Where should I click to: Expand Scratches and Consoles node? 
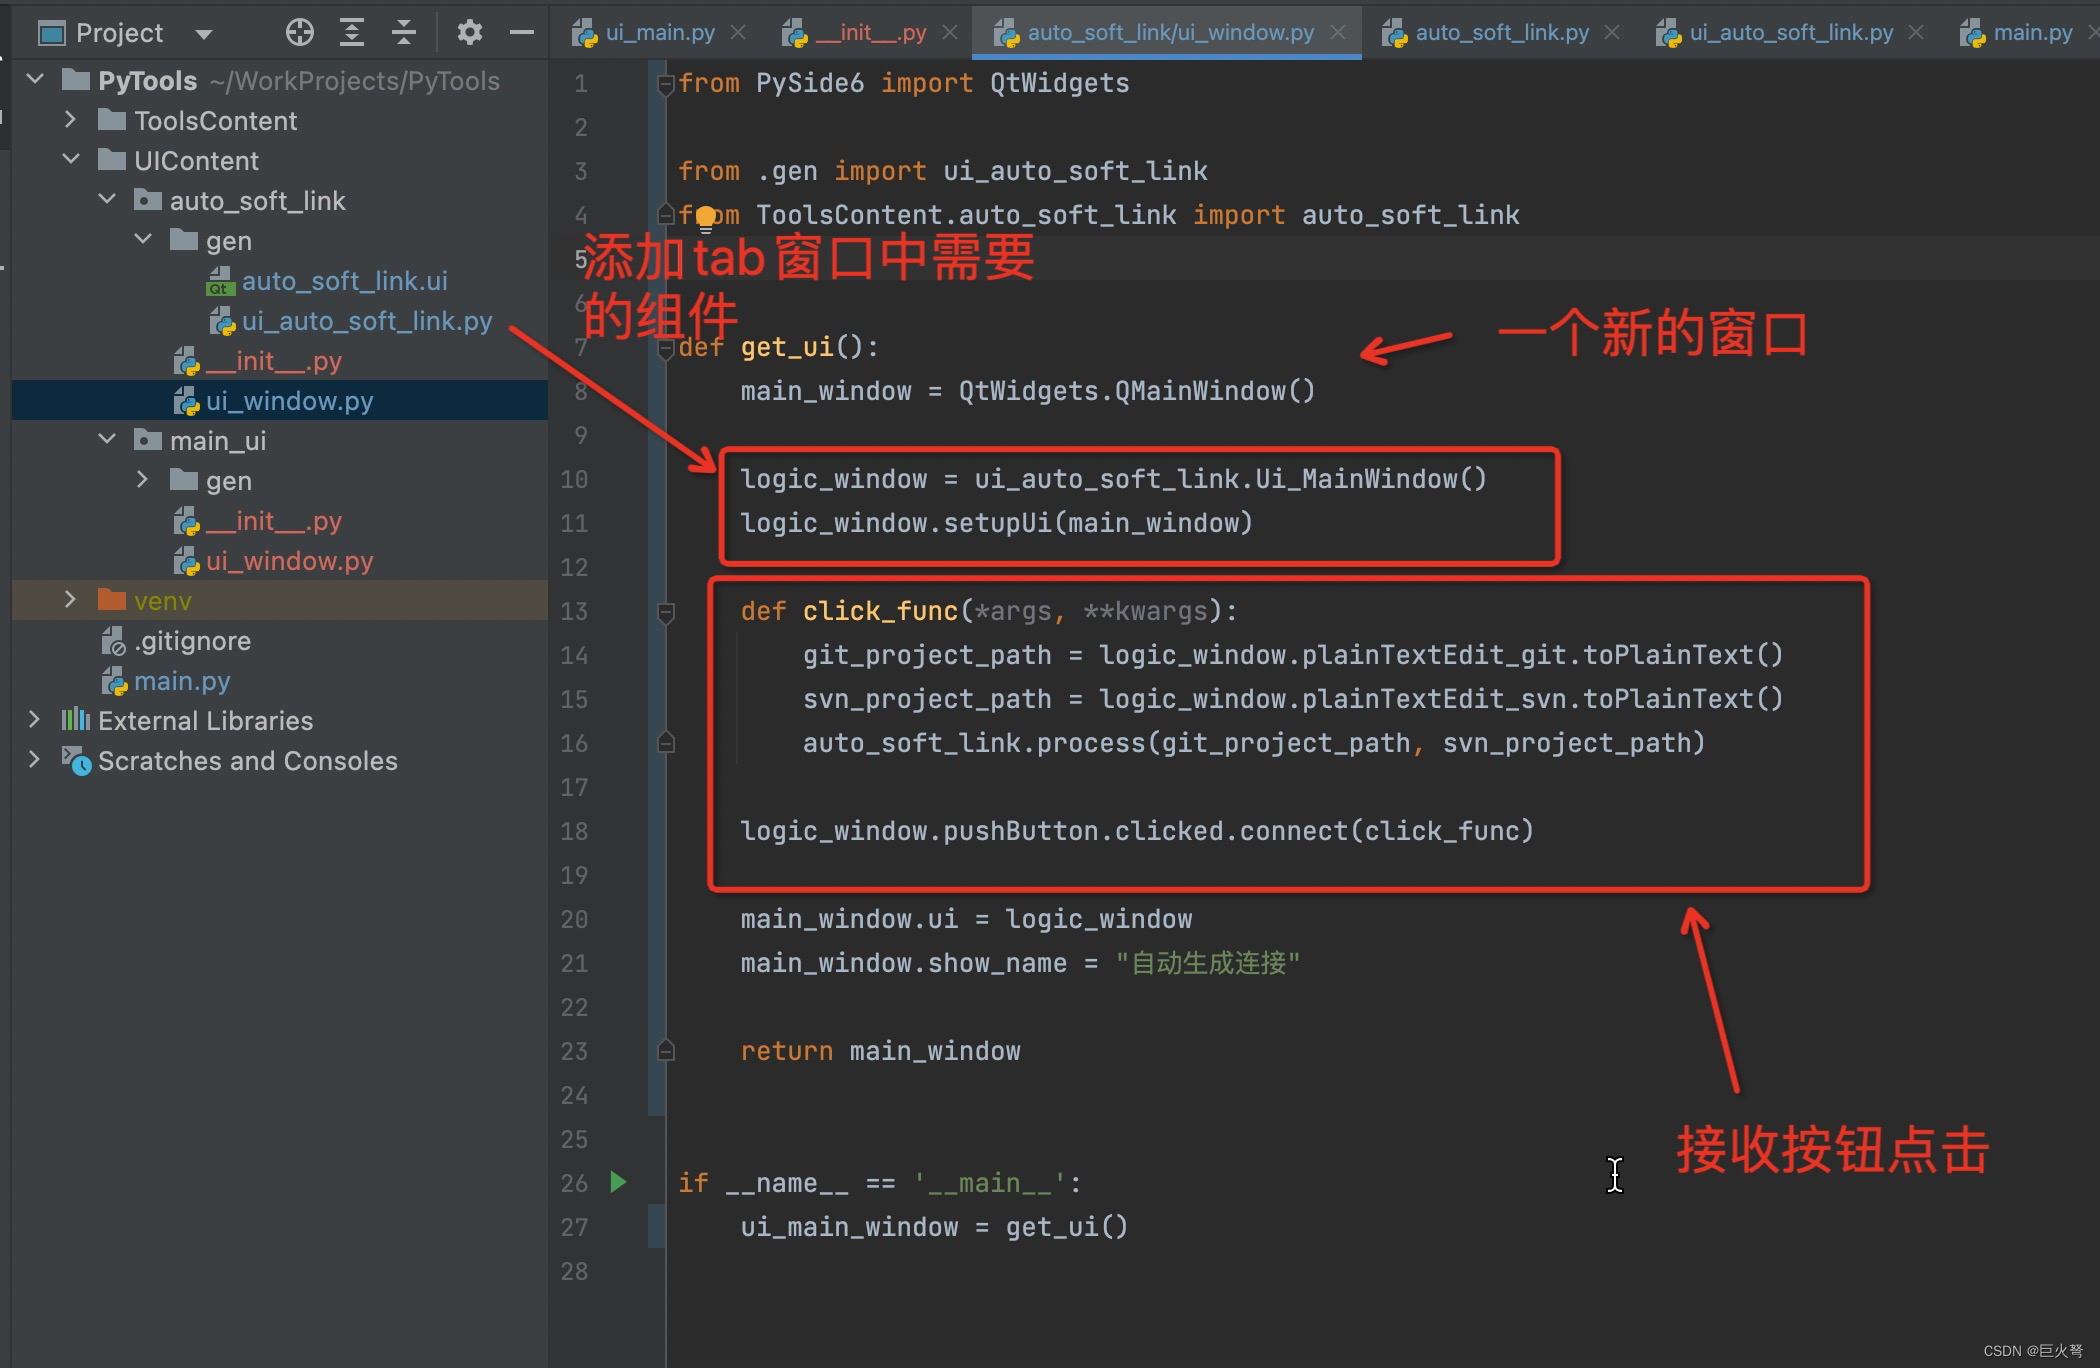34,759
